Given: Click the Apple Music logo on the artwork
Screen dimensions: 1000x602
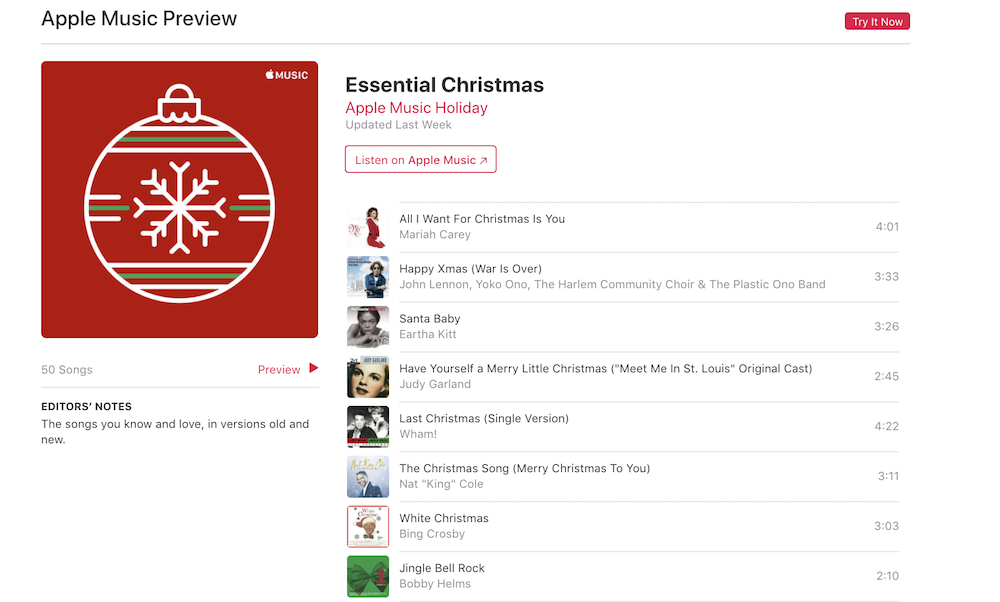Looking at the screenshot, I should (287, 75).
